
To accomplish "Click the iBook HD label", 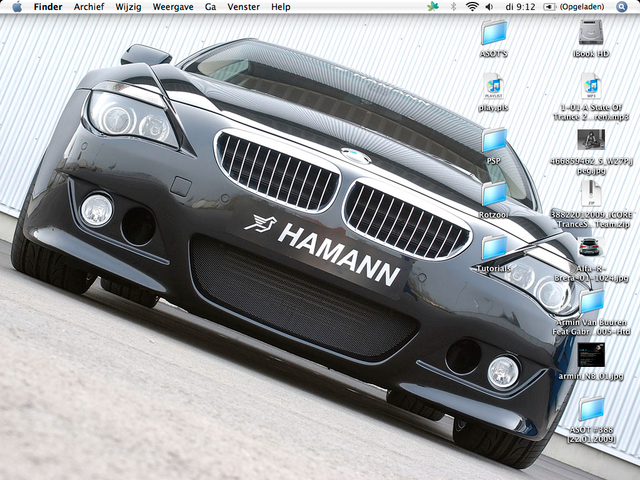I will (591, 53).
